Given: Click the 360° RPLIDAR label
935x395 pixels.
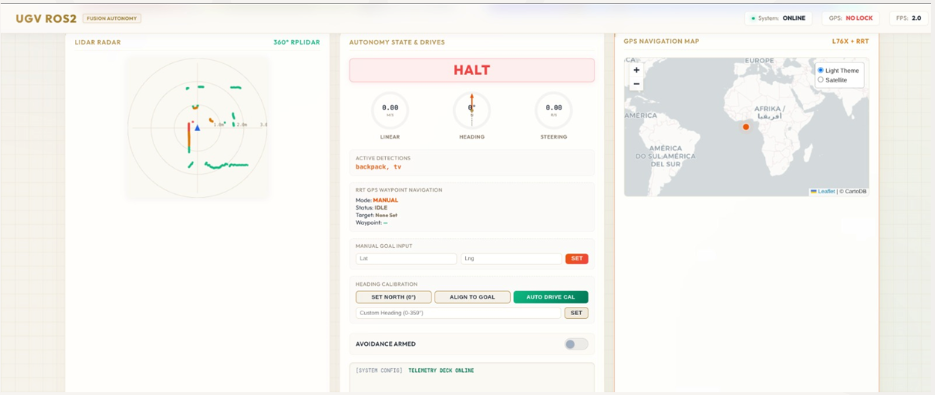Looking at the screenshot, I should pos(297,42).
